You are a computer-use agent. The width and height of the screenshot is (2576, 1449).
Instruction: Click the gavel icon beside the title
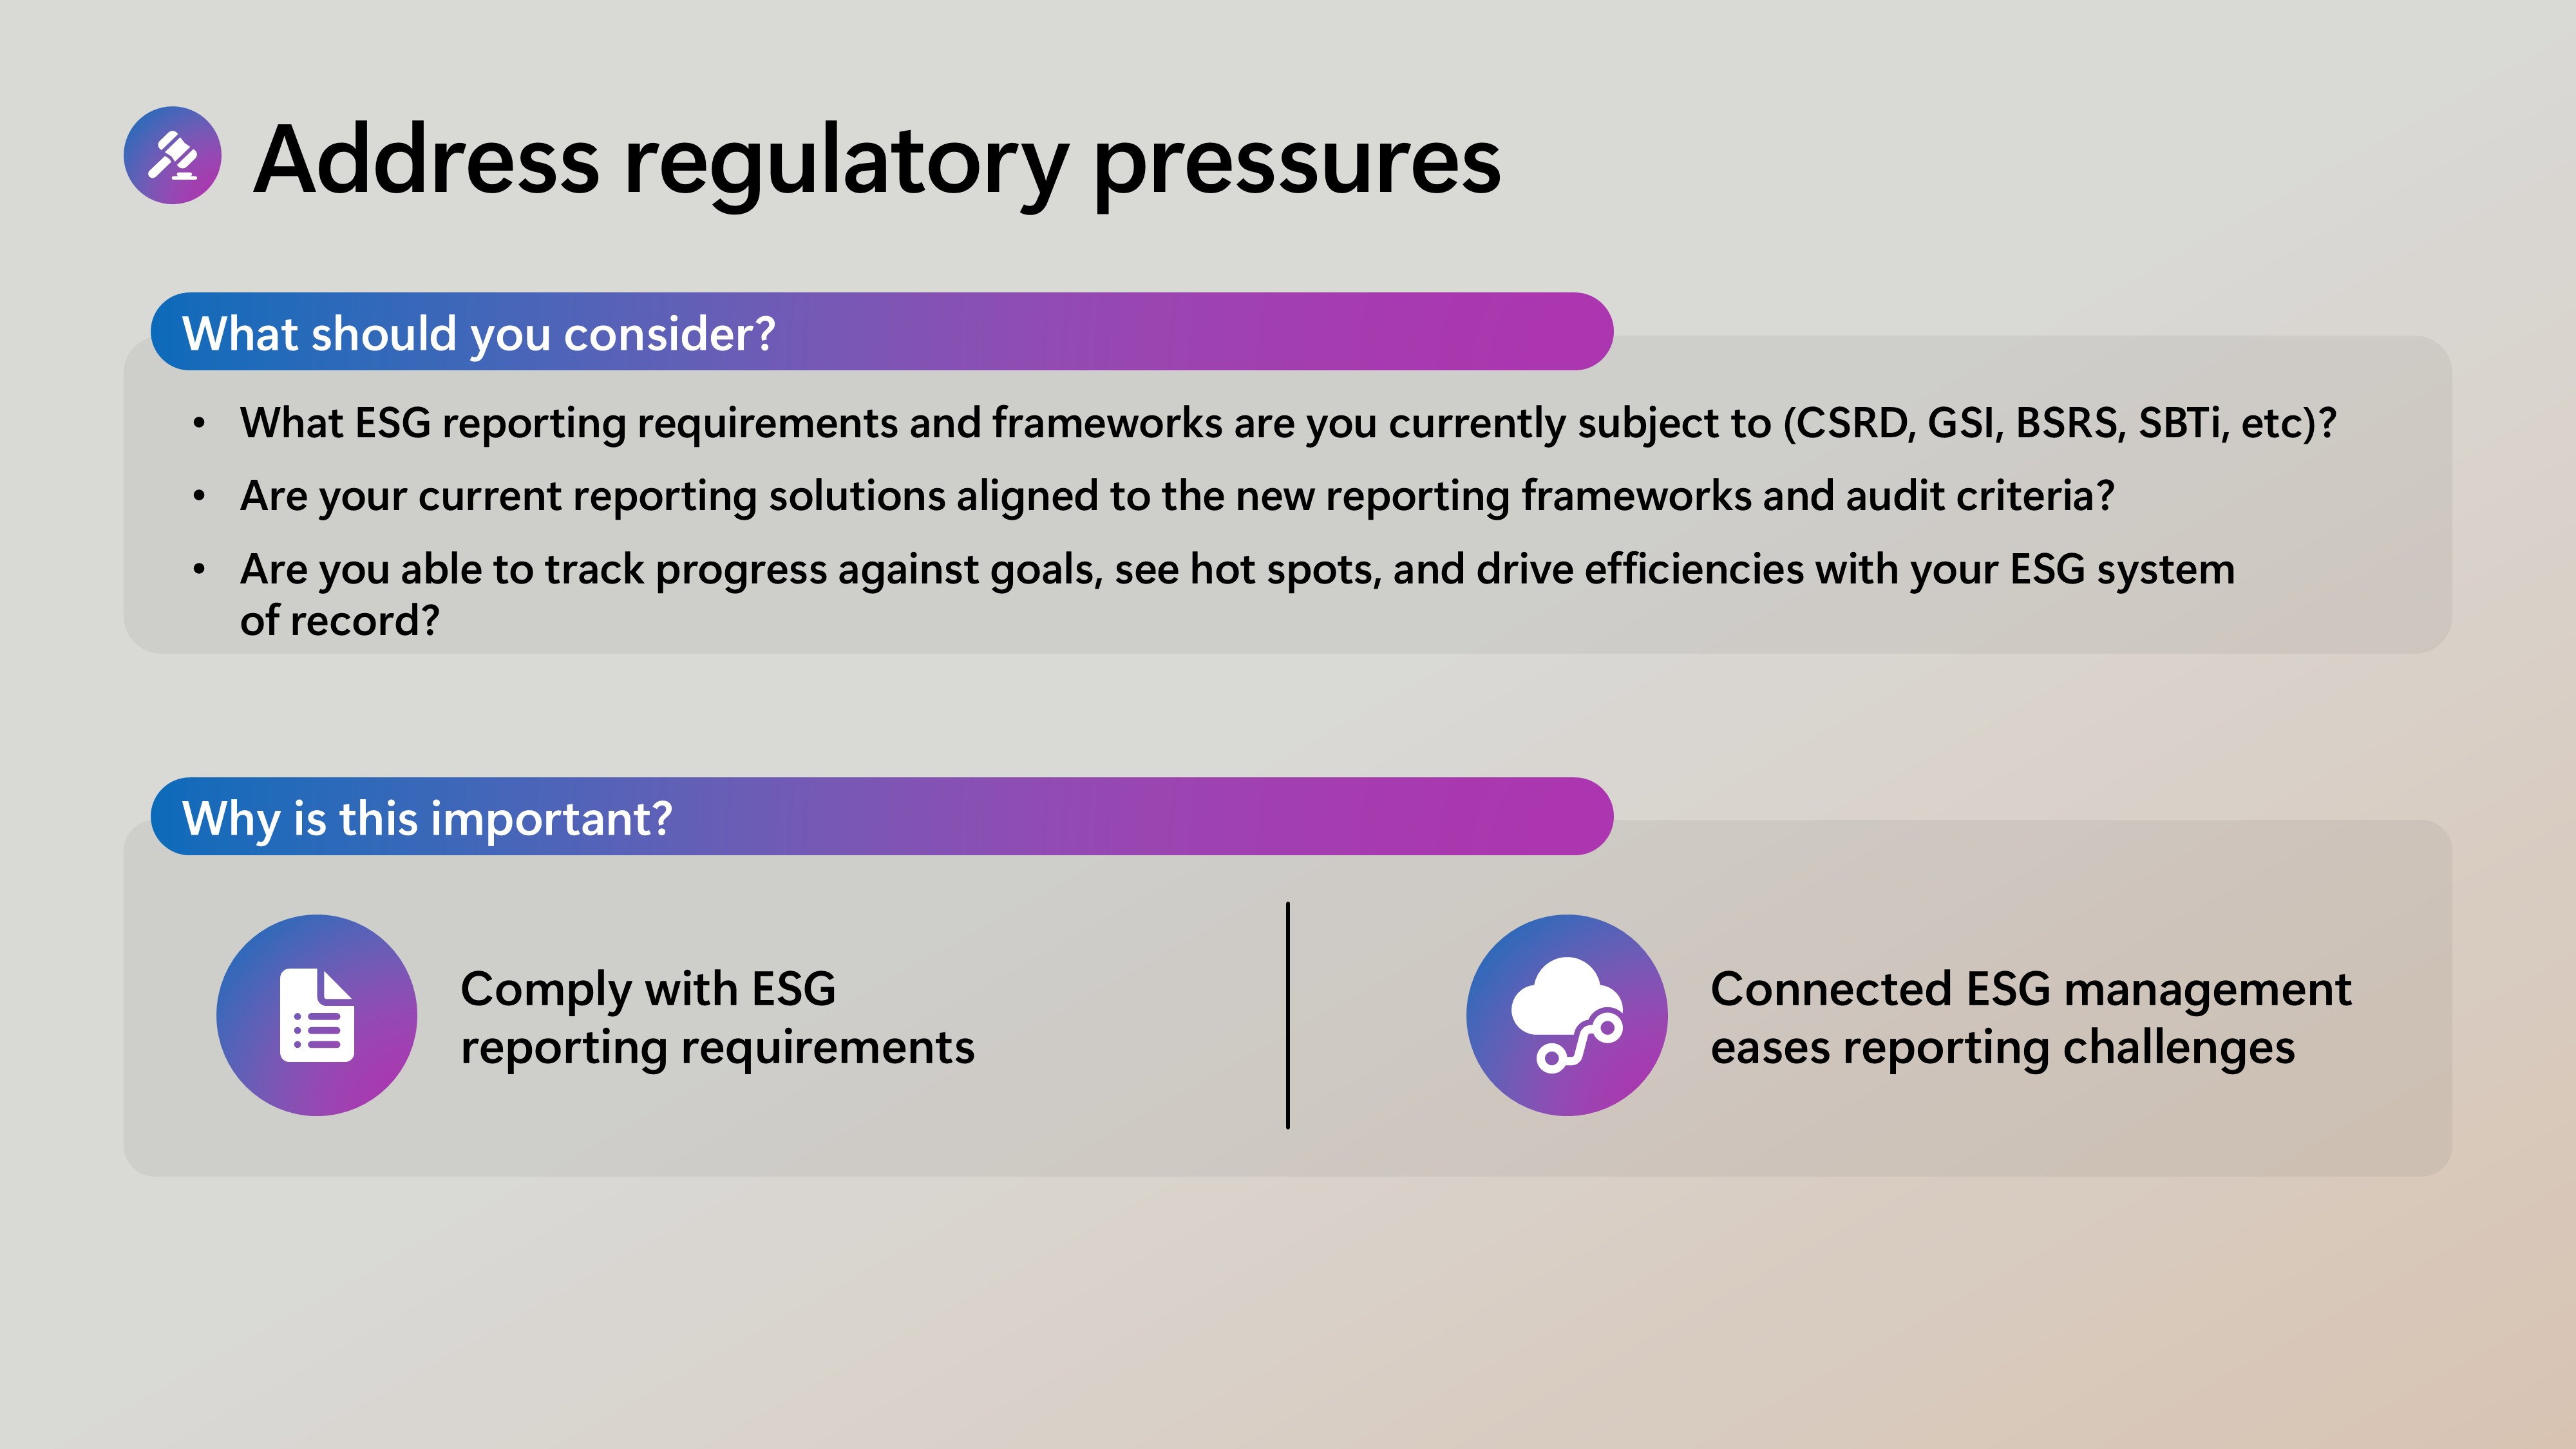172,156
